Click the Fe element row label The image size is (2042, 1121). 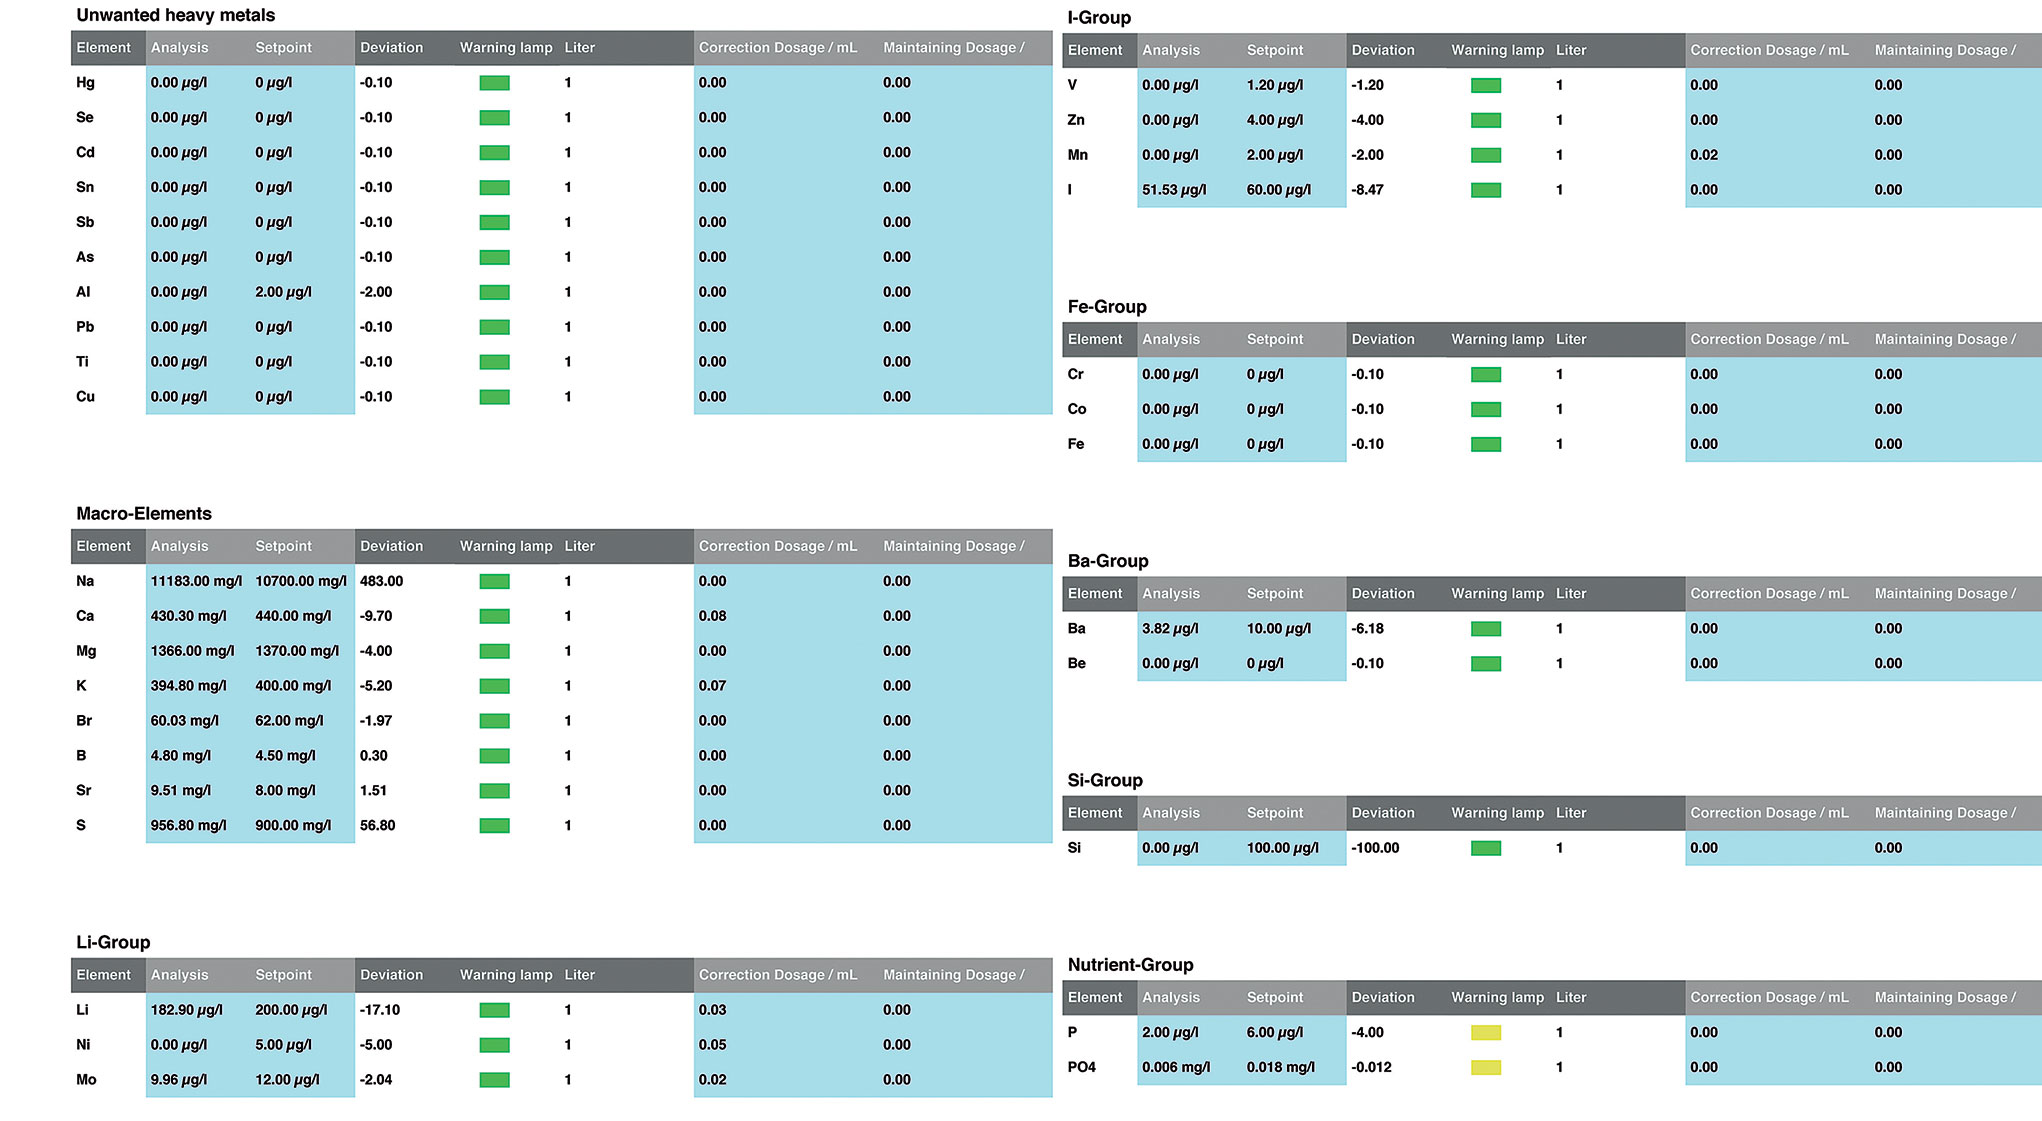1076,444
